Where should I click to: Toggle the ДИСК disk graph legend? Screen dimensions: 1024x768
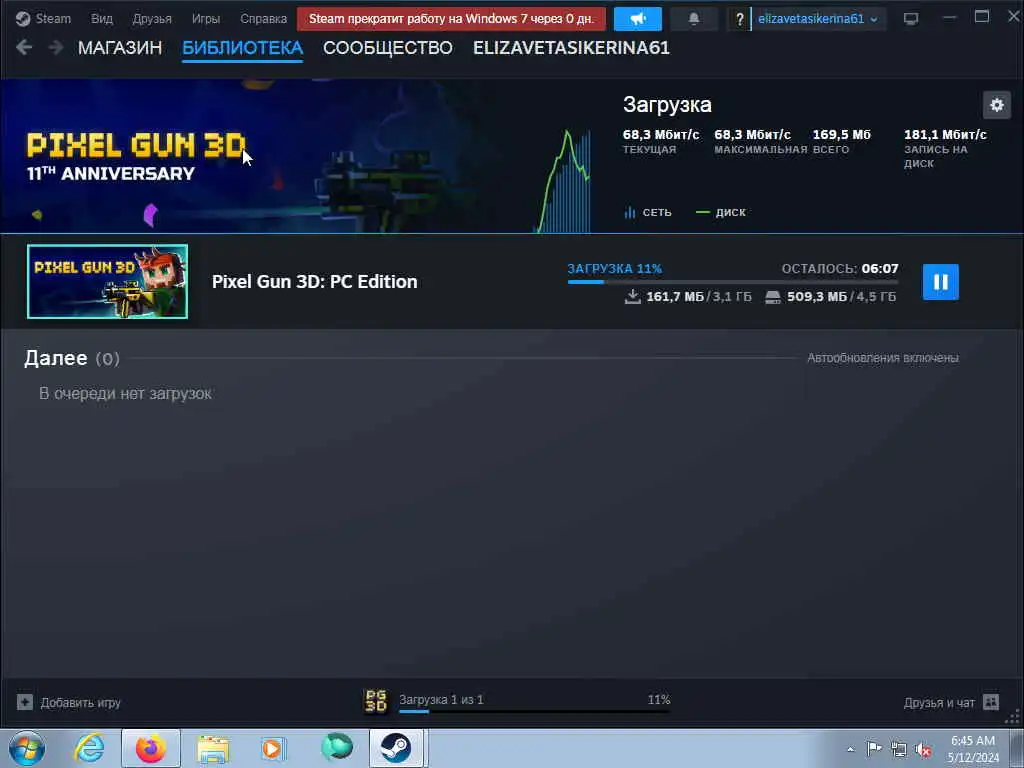721,212
